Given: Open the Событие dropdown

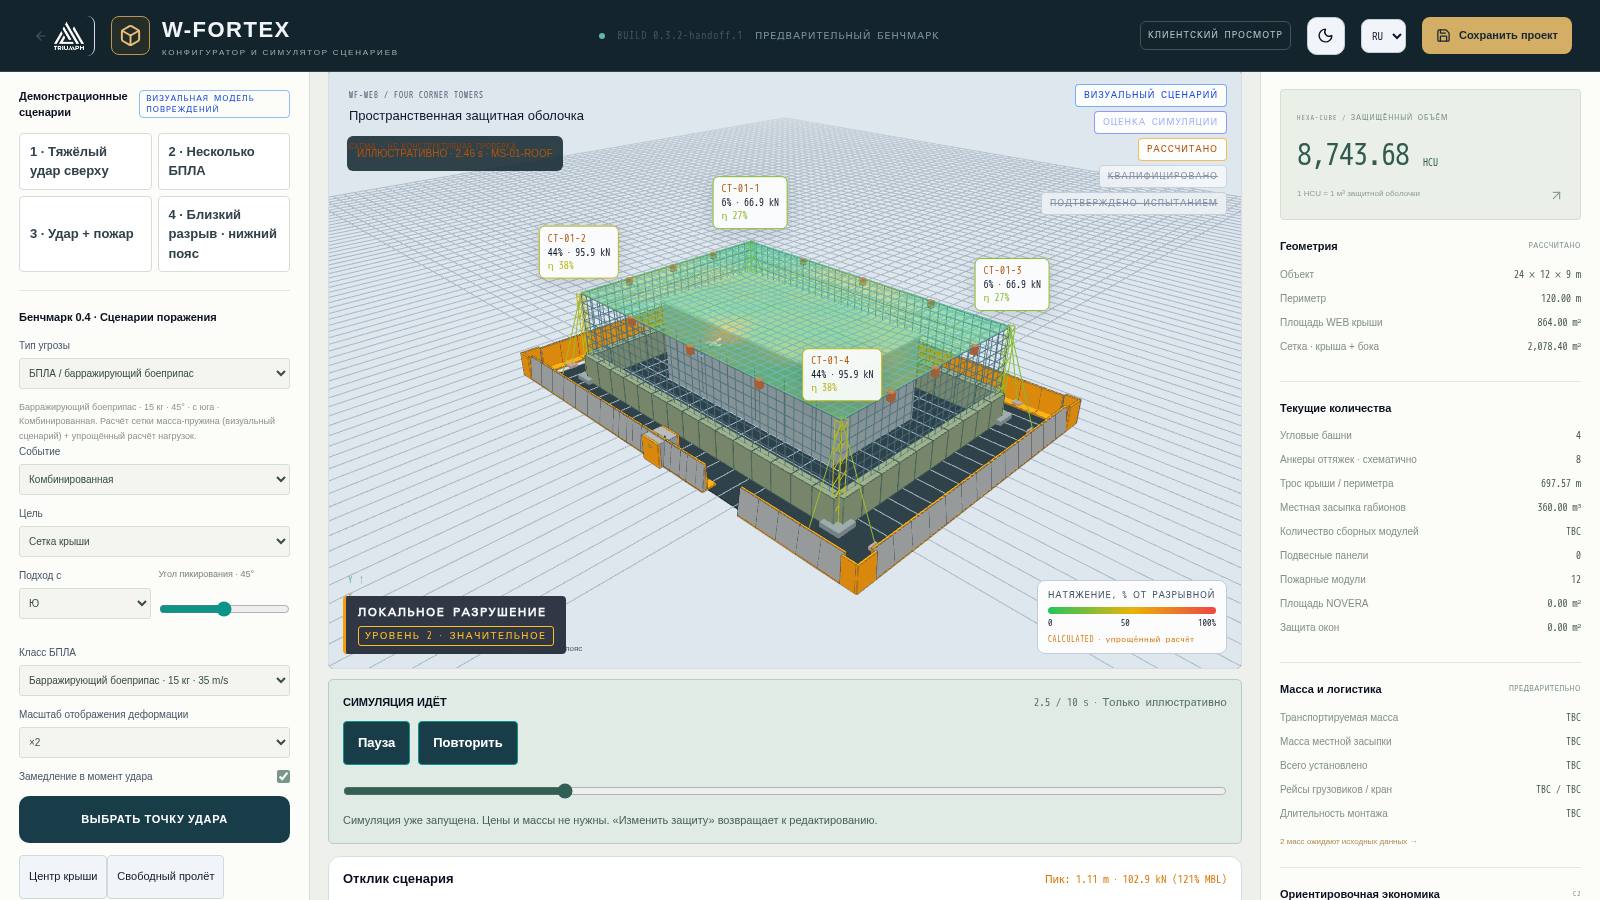Looking at the screenshot, I should click(x=154, y=479).
